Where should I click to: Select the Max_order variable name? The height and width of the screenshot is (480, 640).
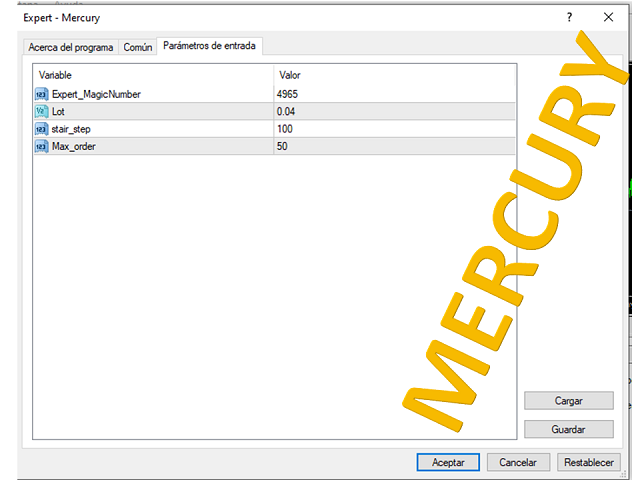point(74,146)
